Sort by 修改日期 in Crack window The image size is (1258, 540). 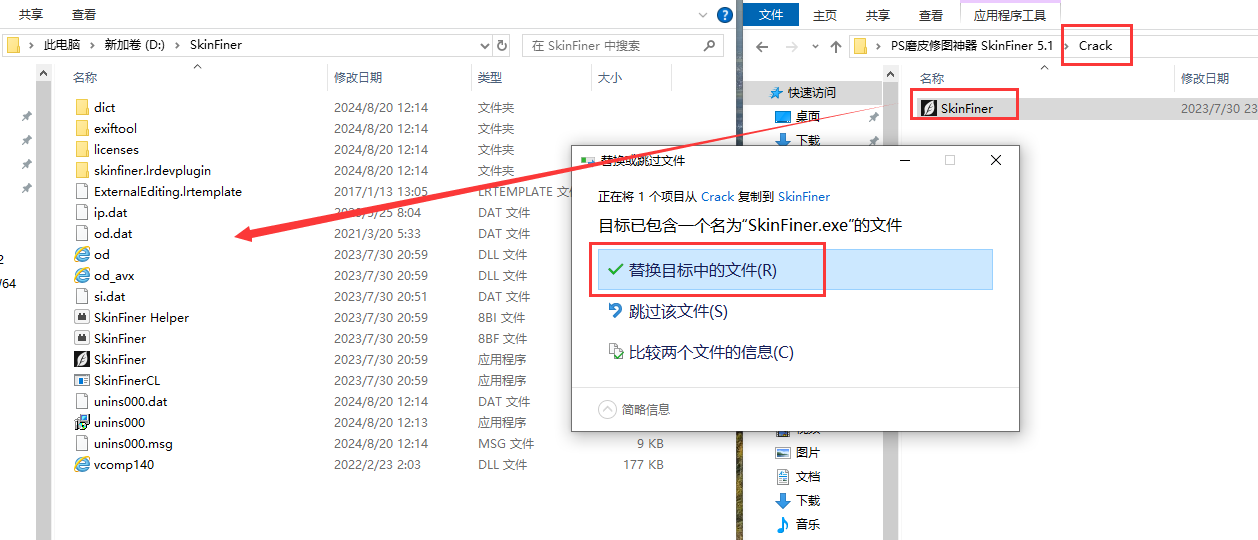[1205, 78]
